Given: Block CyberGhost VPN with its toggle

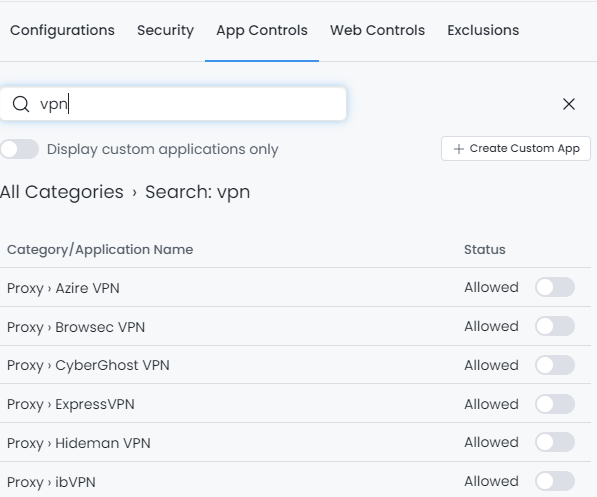Looking at the screenshot, I should (x=555, y=365).
